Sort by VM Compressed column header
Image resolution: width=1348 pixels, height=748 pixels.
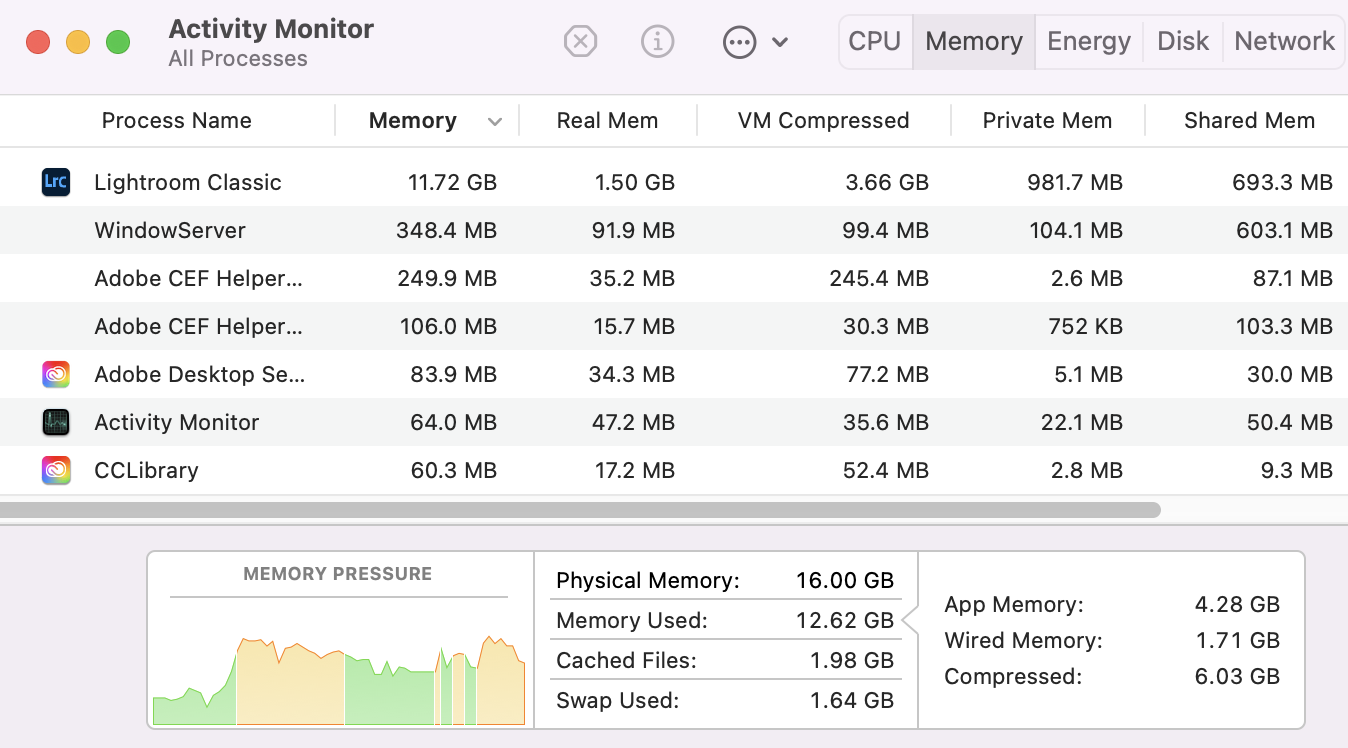pyautogui.click(x=823, y=121)
